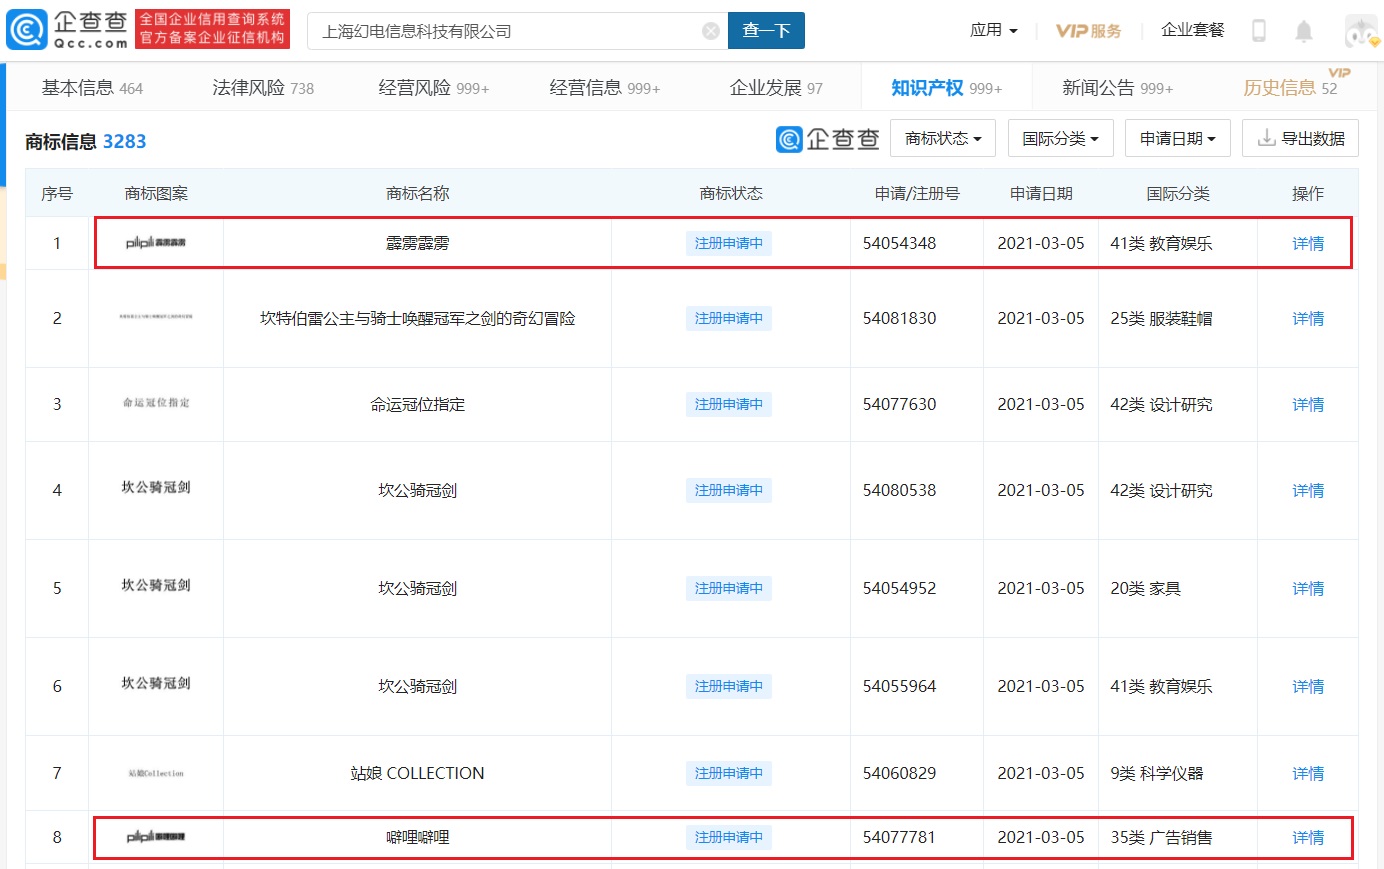
Task: Switch to the 法律风险 tab
Action: point(262,88)
